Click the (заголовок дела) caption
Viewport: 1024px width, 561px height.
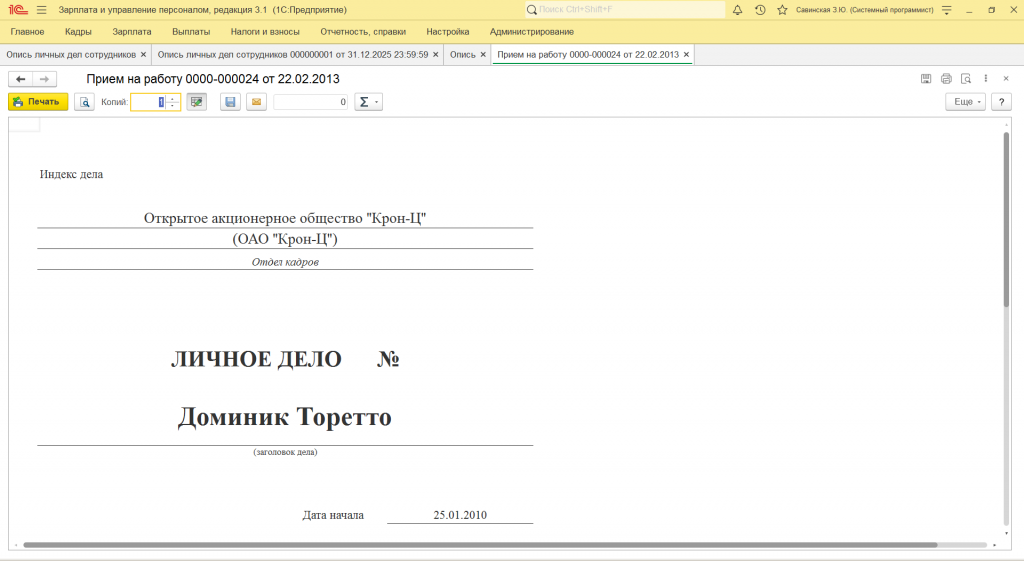[x=285, y=452]
